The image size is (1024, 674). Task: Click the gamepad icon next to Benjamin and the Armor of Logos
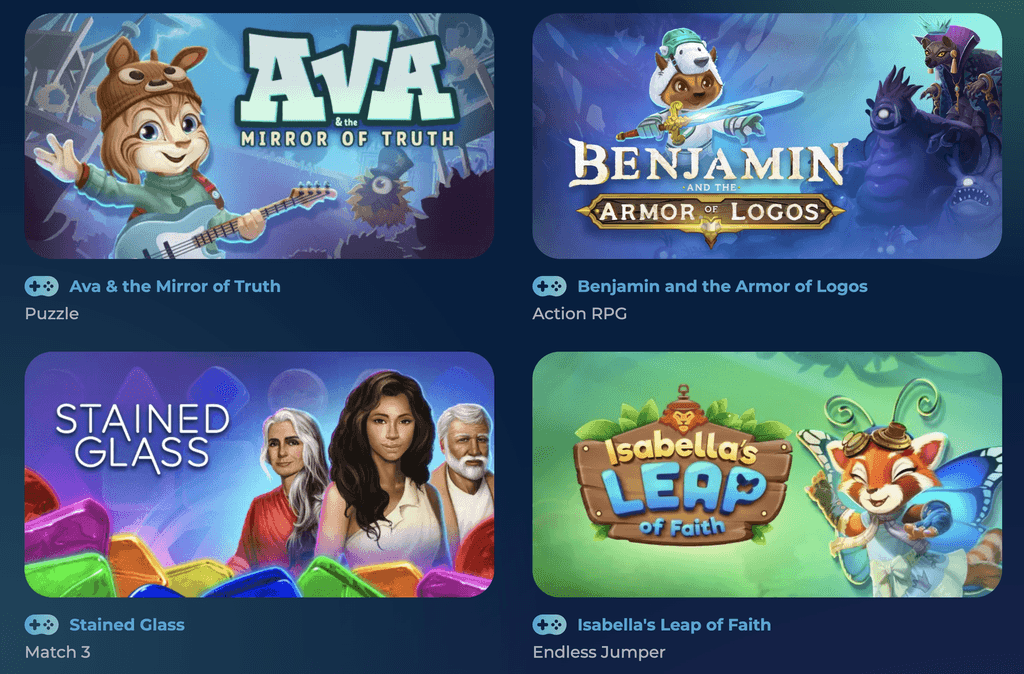549,286
